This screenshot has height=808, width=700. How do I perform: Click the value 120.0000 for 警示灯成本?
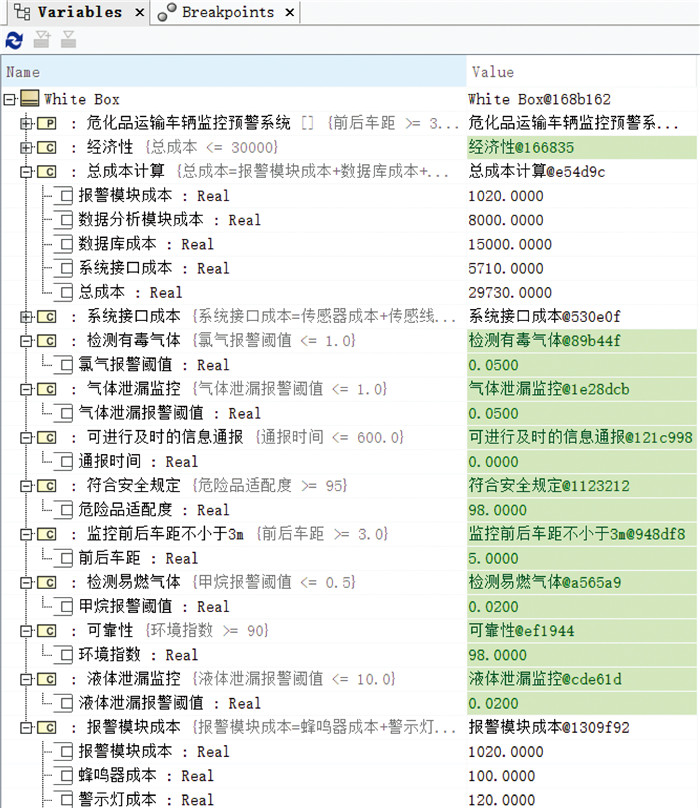click(x=502, y=800)
